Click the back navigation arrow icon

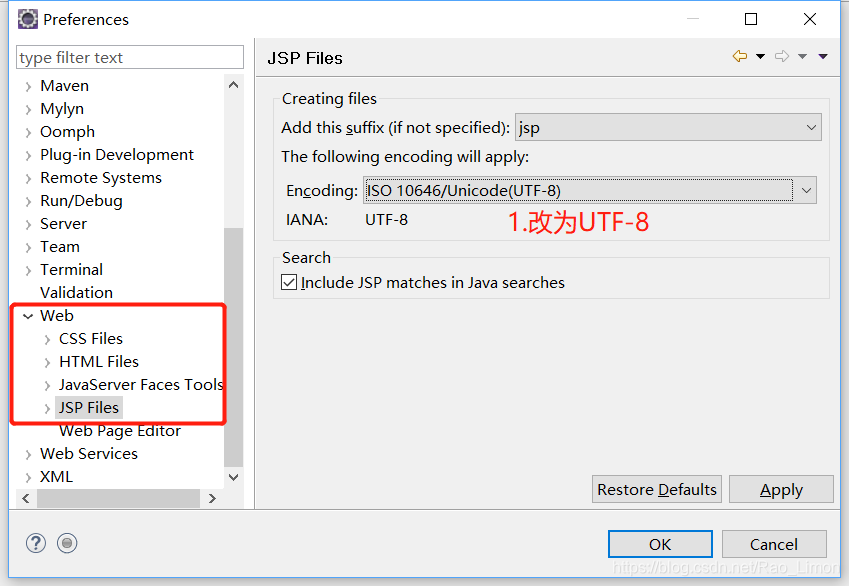point(740,56)
